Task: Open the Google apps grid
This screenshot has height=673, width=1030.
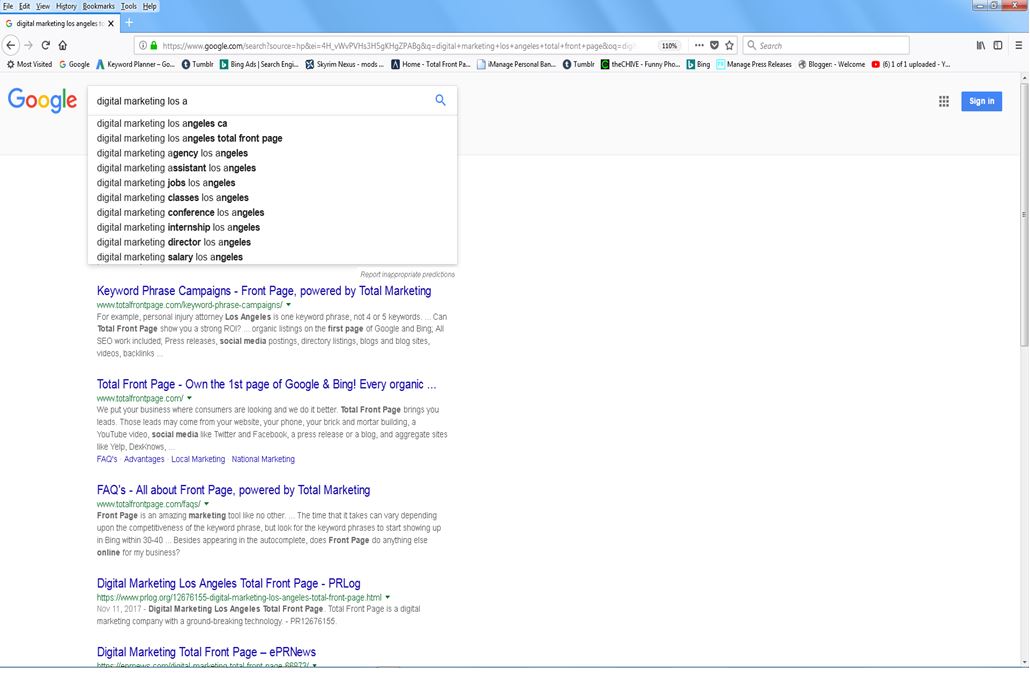Action: click(944, 101)
